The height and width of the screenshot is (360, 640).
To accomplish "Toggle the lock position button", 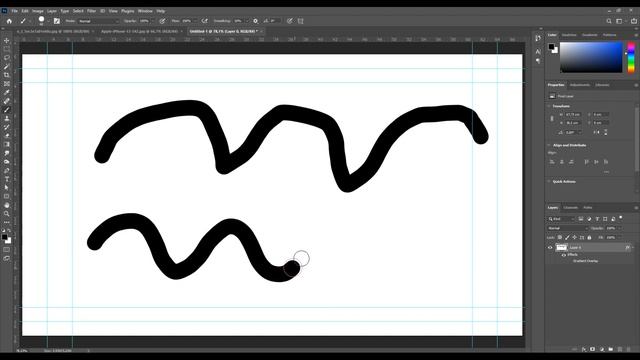I will click(x=575, y=237).
